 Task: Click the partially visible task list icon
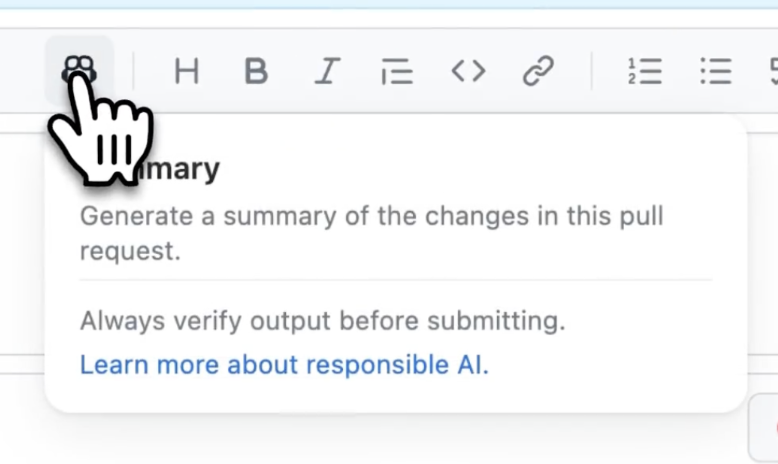[x=772, y=71]
